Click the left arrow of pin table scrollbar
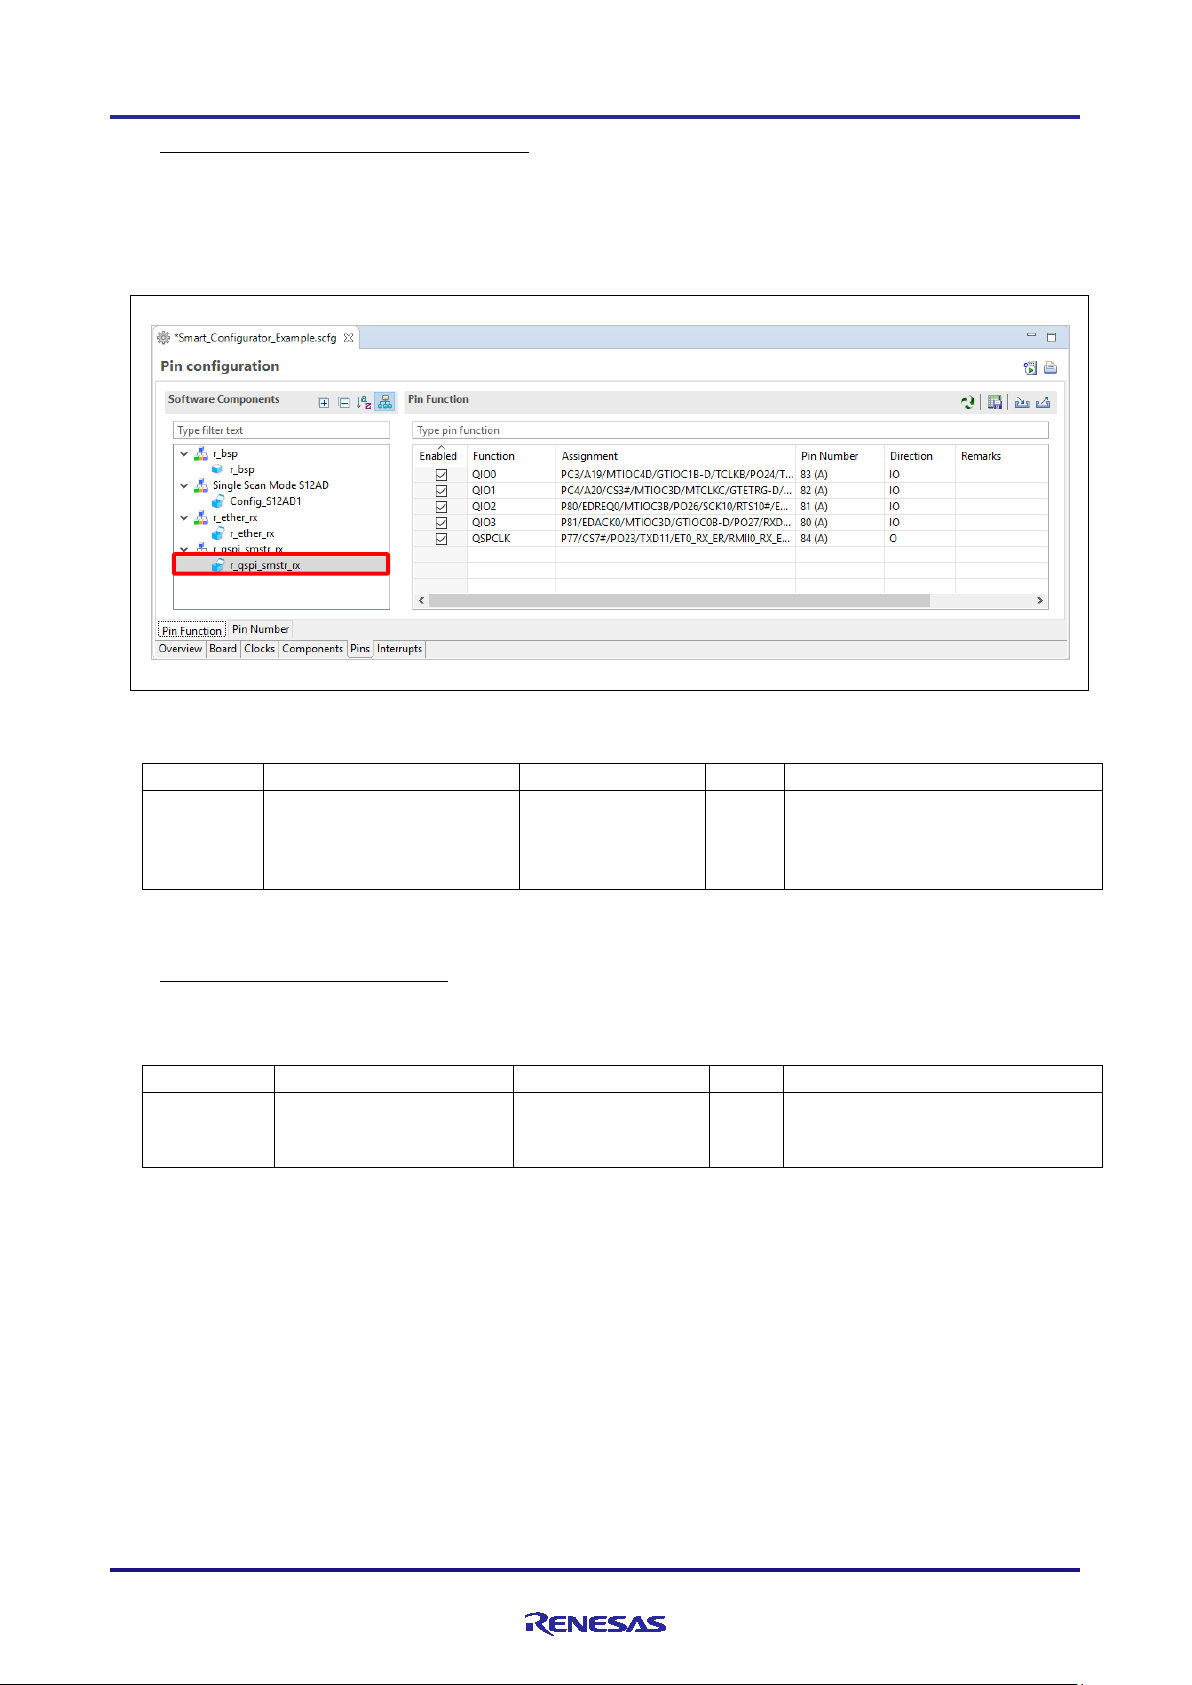 [421, 600]
